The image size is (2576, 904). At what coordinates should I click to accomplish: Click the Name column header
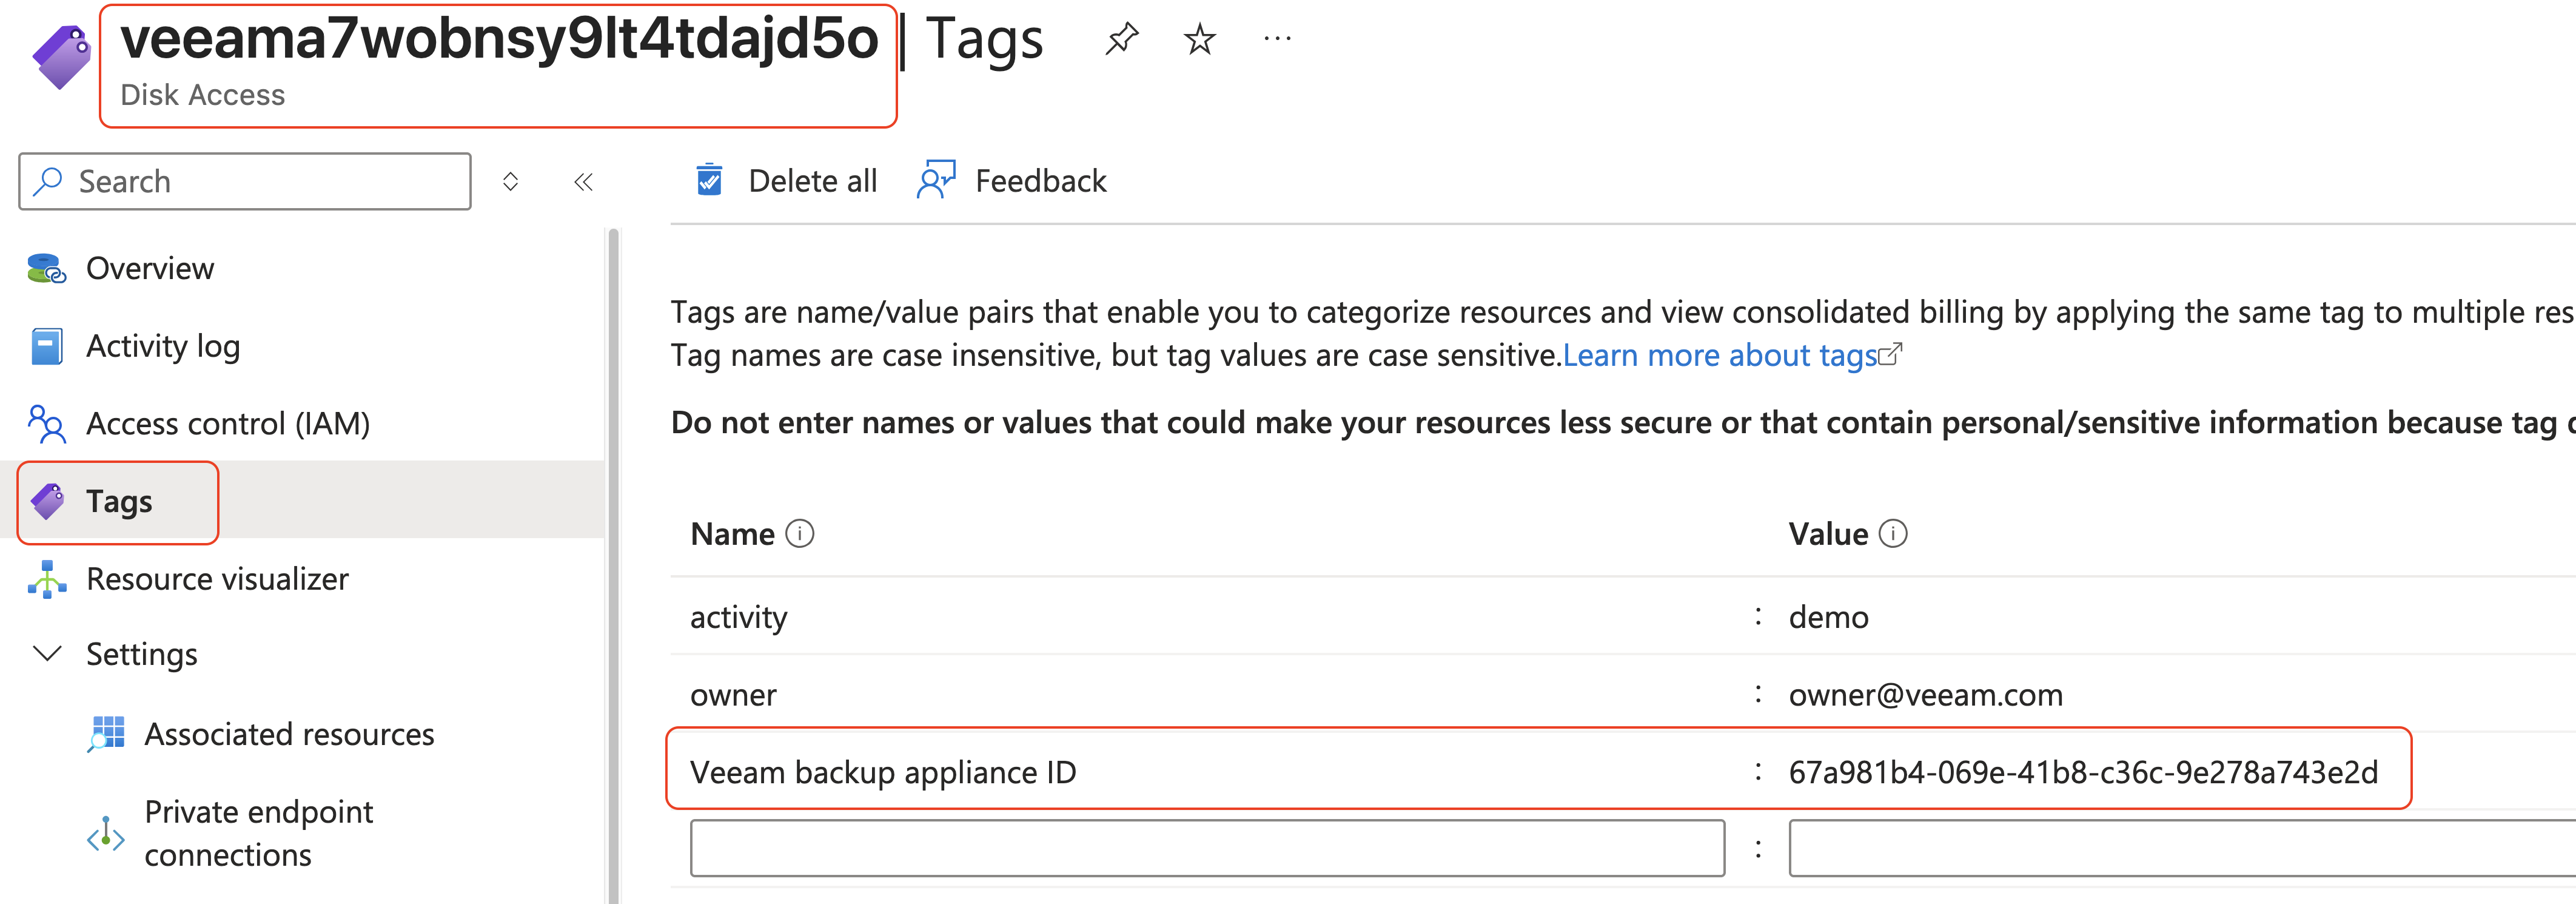tap(732, 534)
